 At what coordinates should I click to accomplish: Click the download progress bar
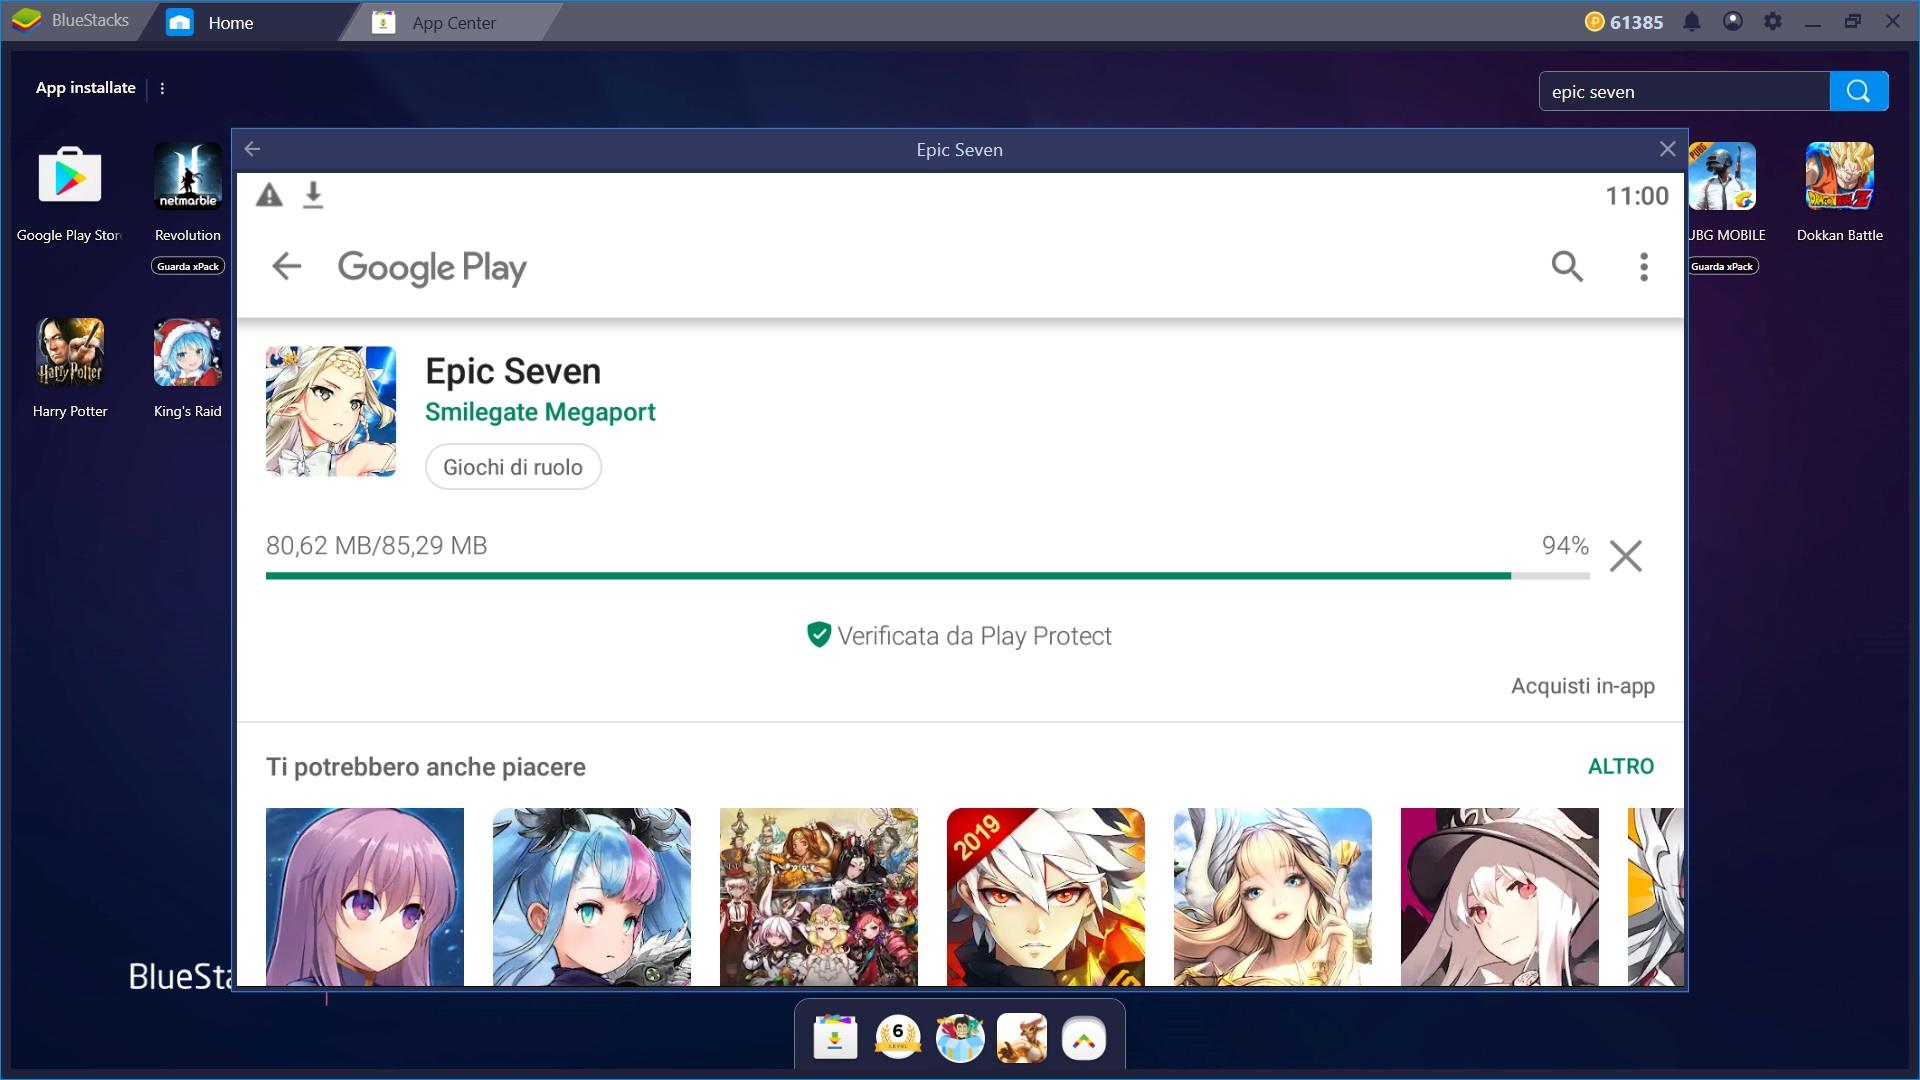[x=927, y=576]
